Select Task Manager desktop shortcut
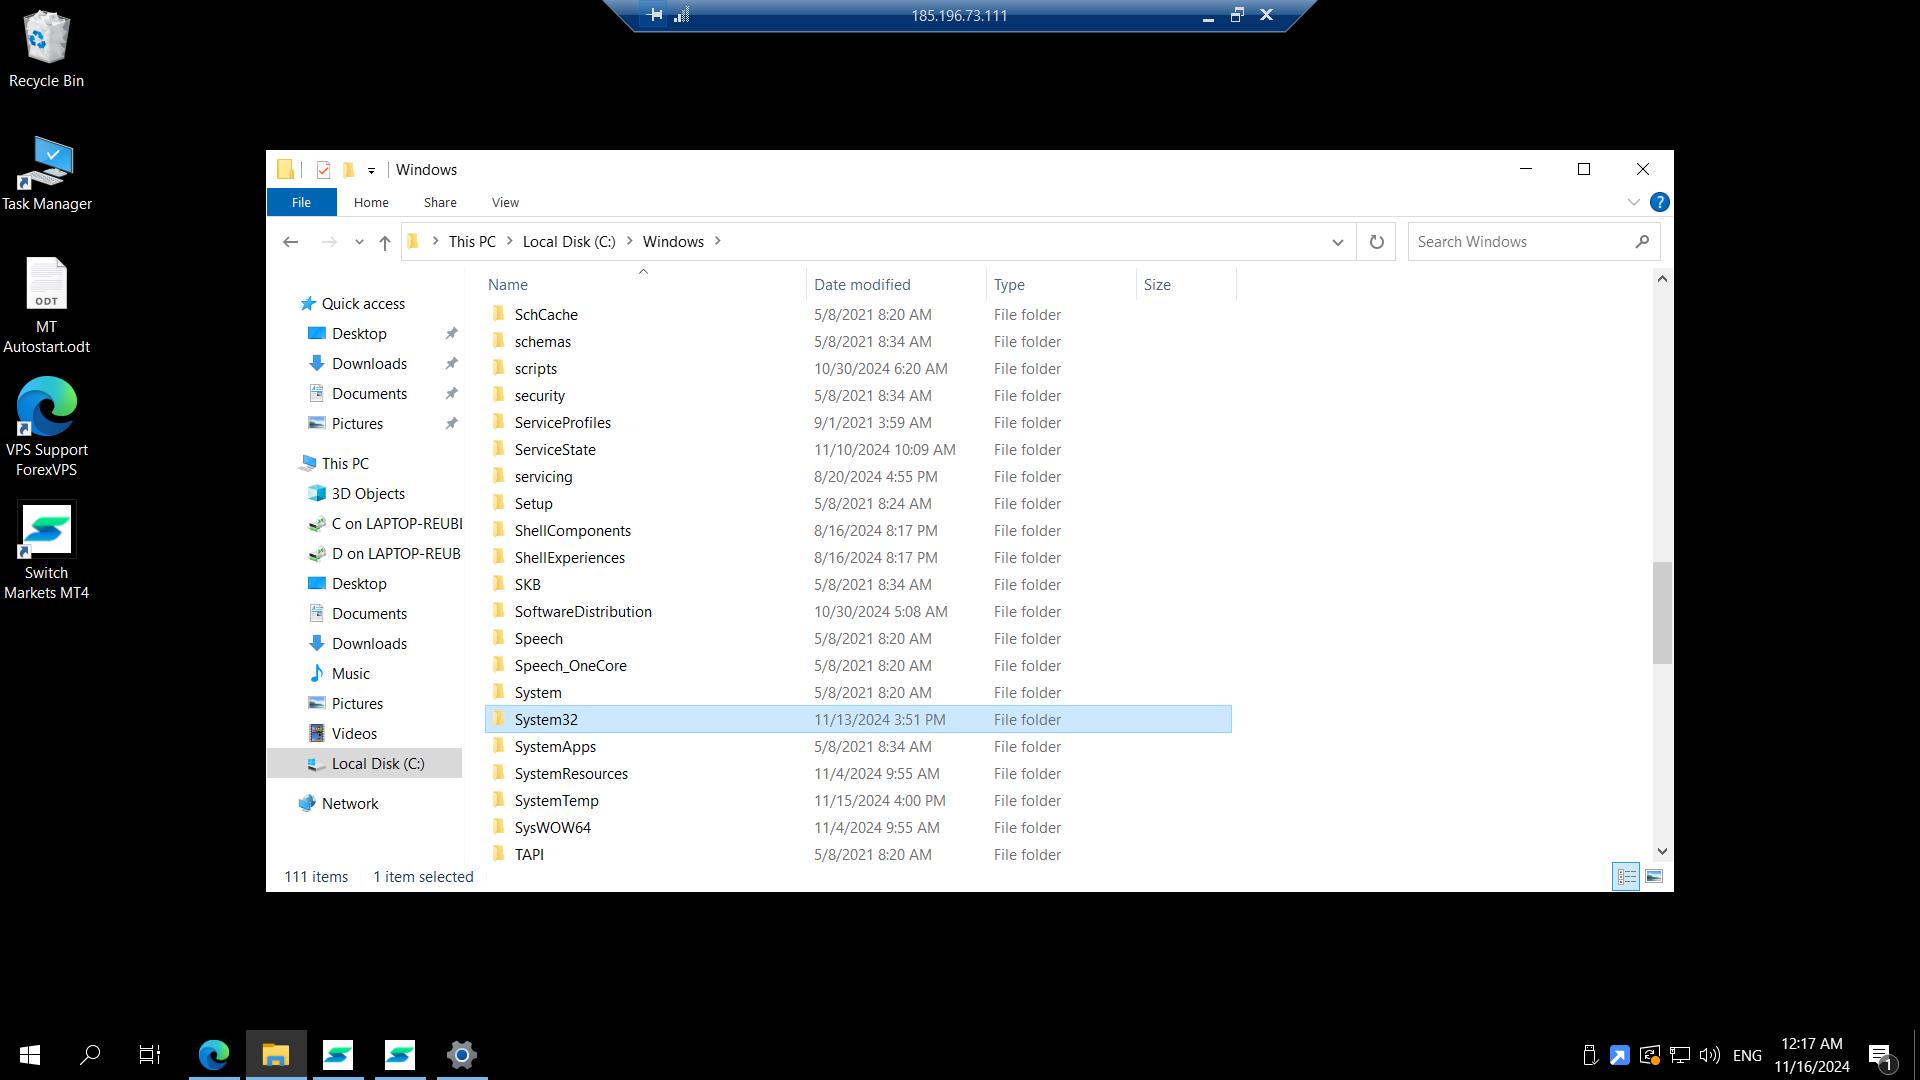Screen dimensions: 1920x1080 click(x=46, y=174)
